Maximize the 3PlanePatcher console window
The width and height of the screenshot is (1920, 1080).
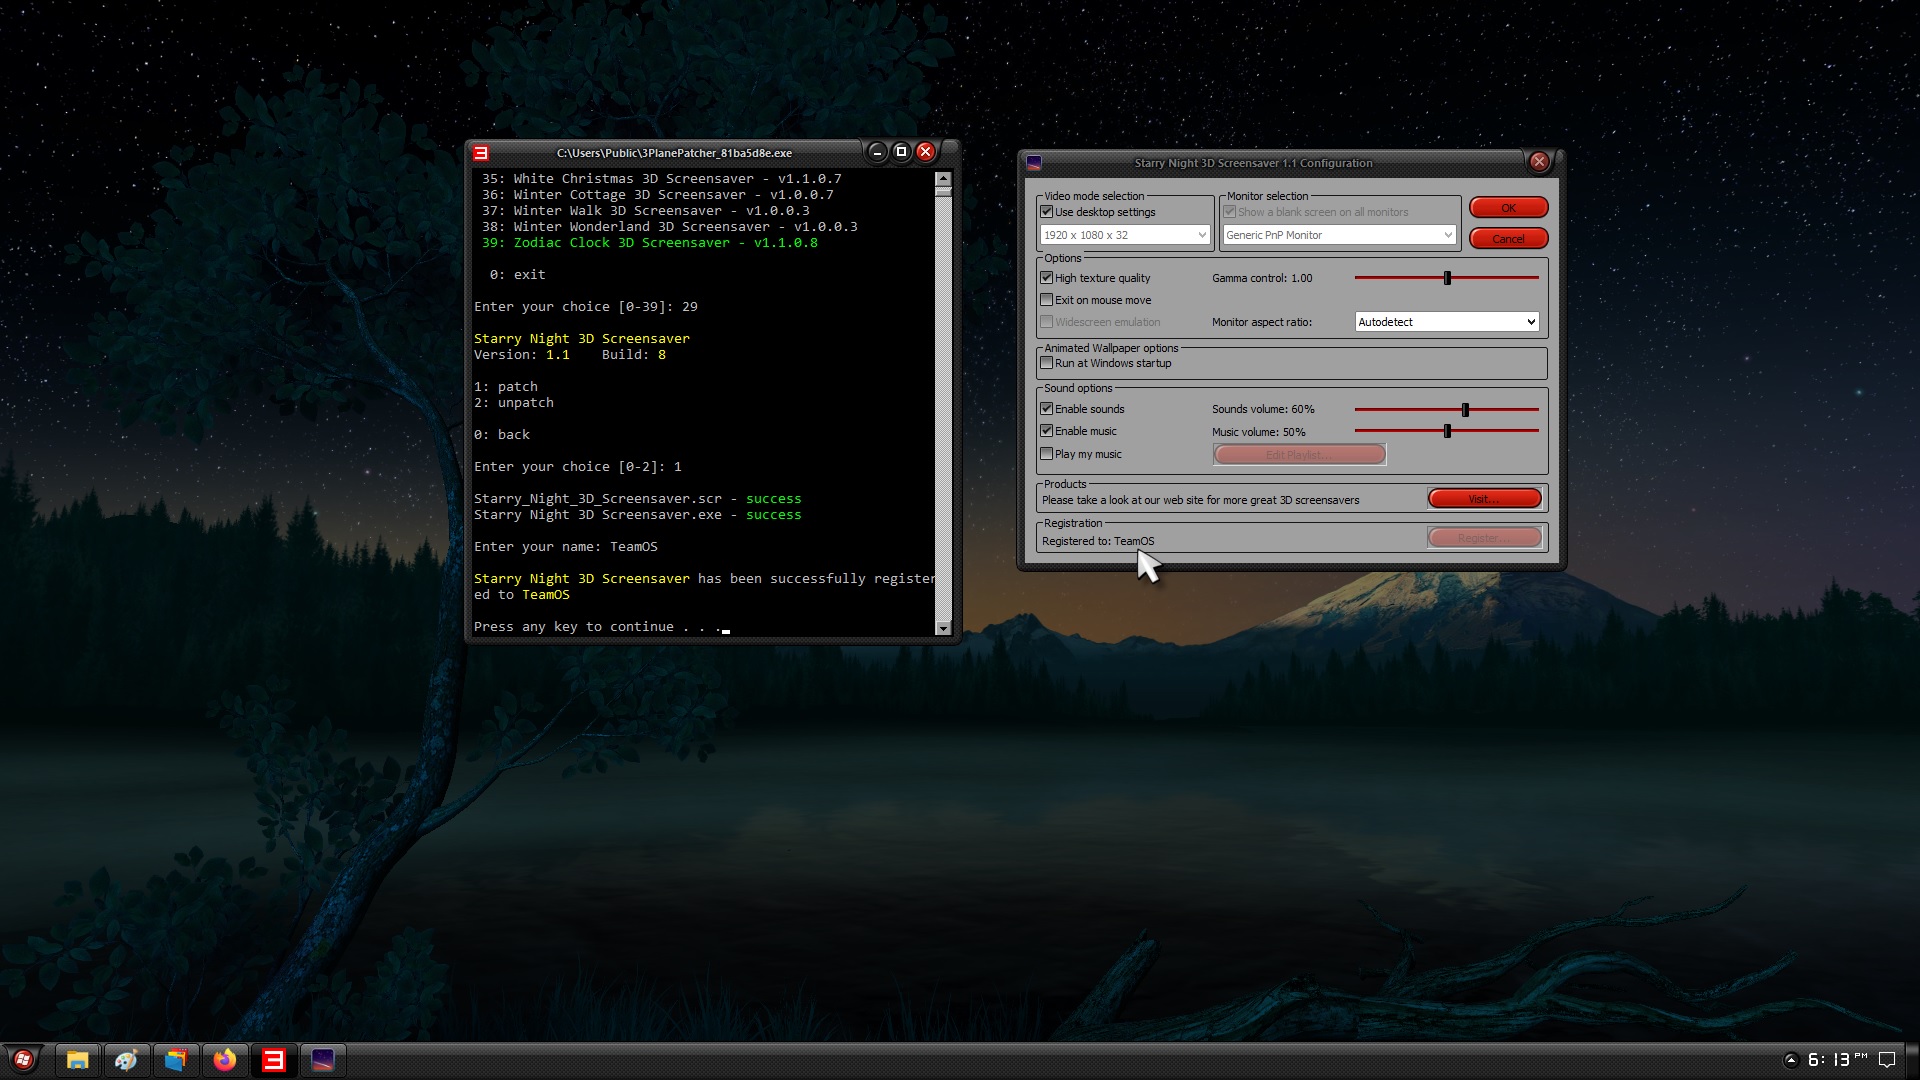901,152
